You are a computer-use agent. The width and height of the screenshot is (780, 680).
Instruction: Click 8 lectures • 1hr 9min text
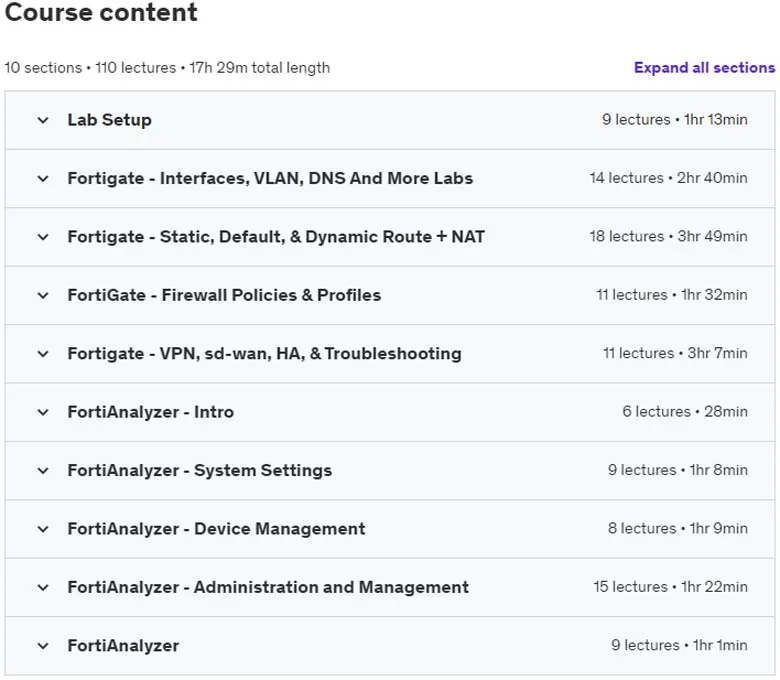pyautogui.click(x=678, y=528)
